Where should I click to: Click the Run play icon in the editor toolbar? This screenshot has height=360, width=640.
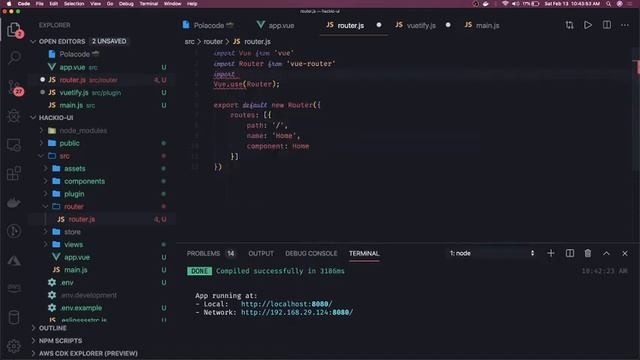(x=588, y=25)
